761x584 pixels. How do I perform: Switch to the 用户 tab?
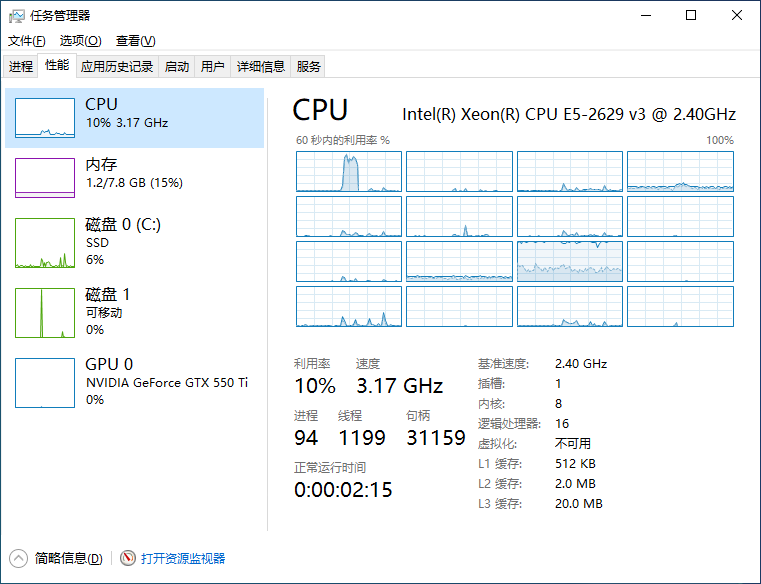point(212,67)
